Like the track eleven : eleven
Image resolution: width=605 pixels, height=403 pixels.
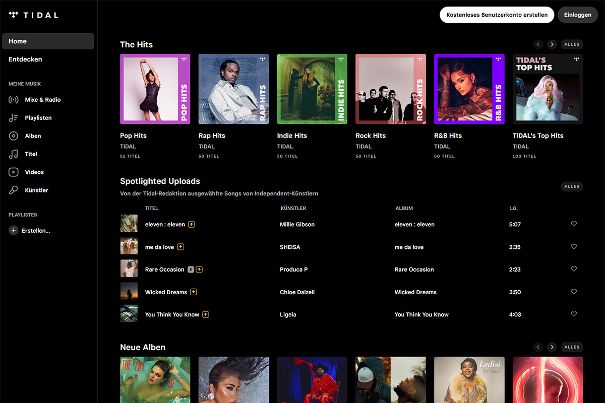[574, 224]
